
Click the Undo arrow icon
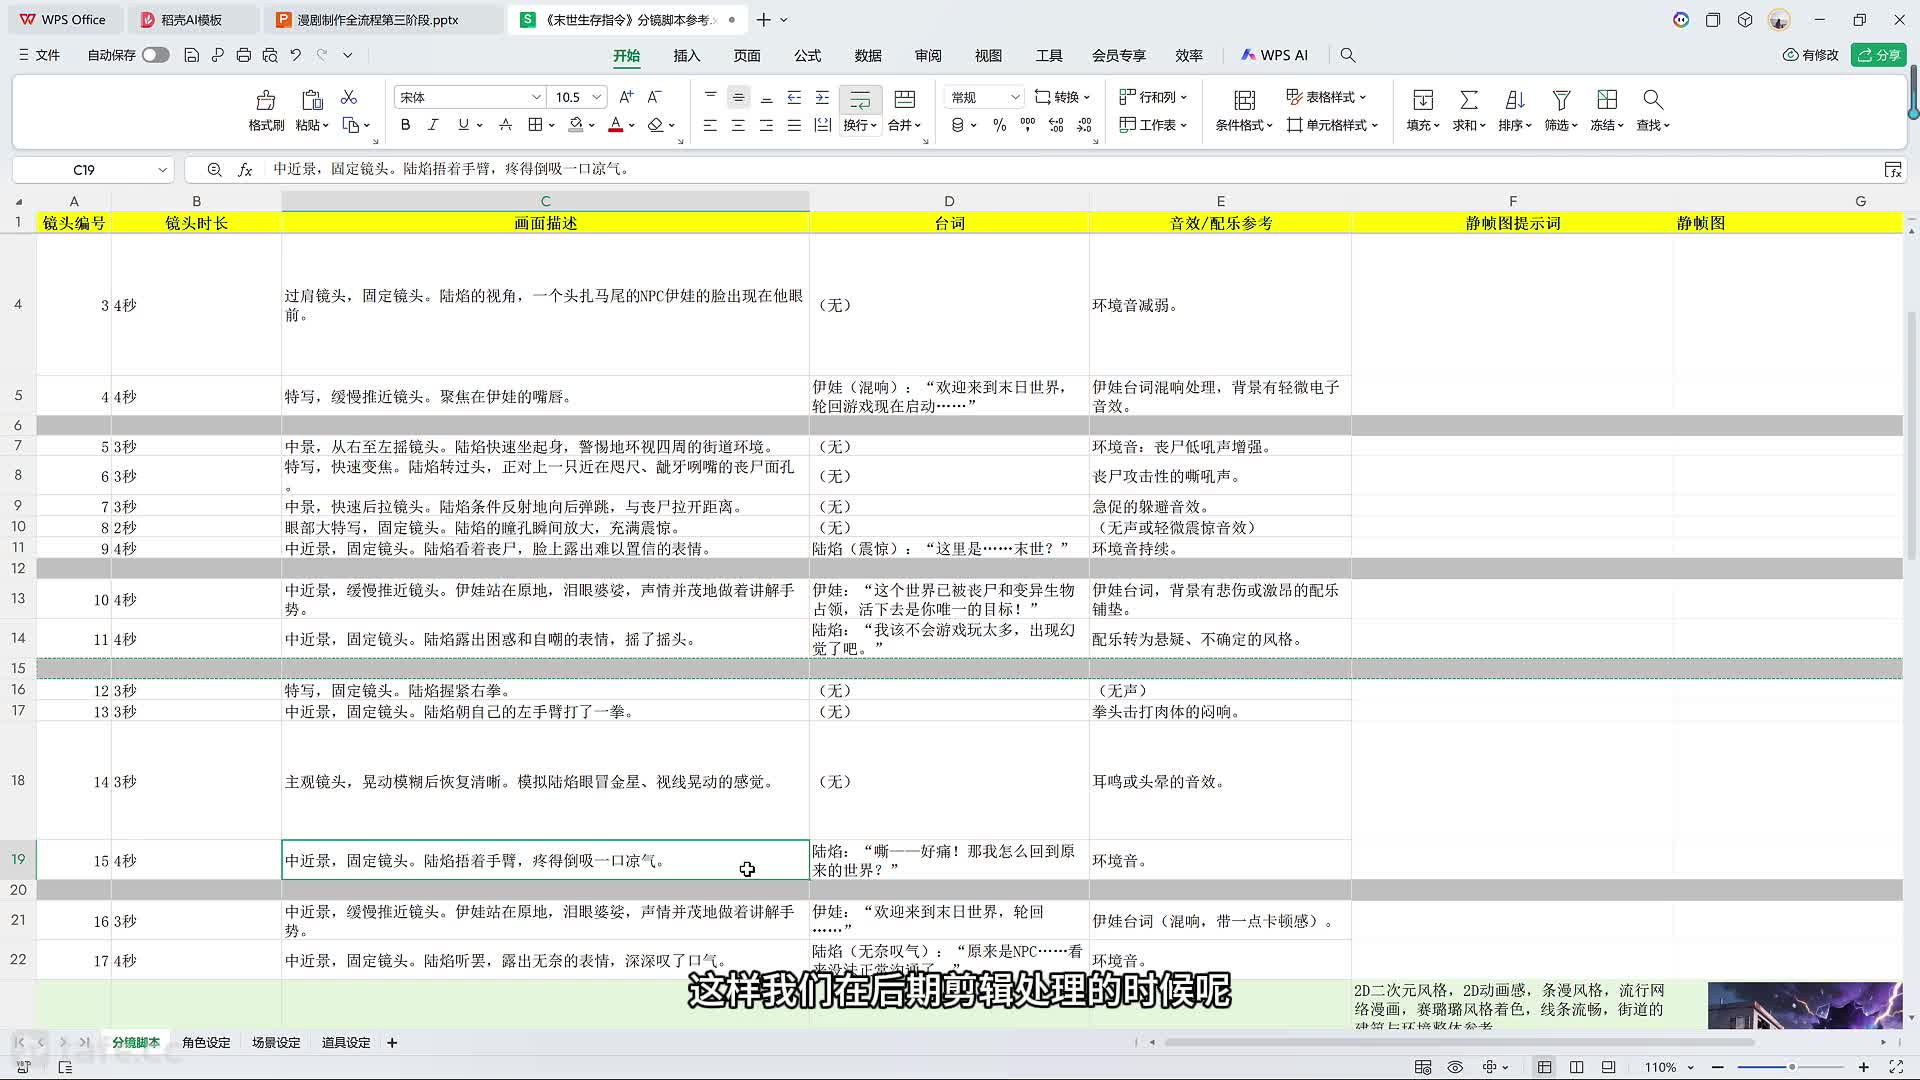(296, 55)
